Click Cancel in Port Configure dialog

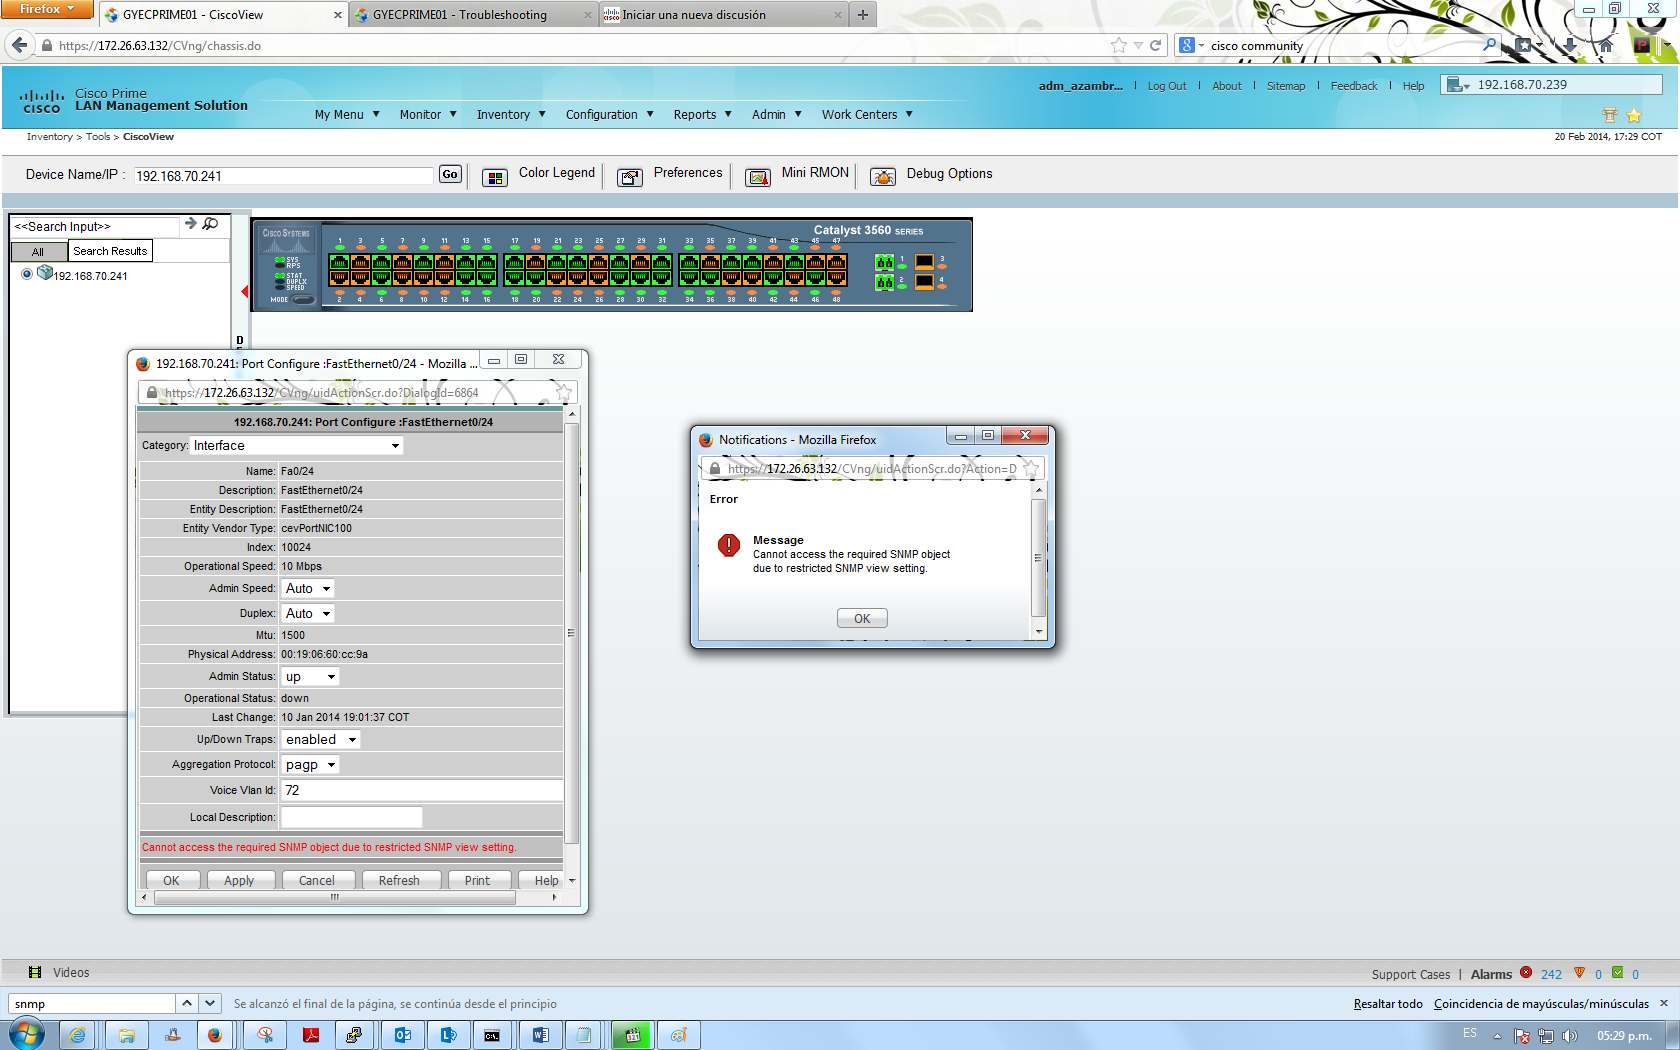(317, 881)
